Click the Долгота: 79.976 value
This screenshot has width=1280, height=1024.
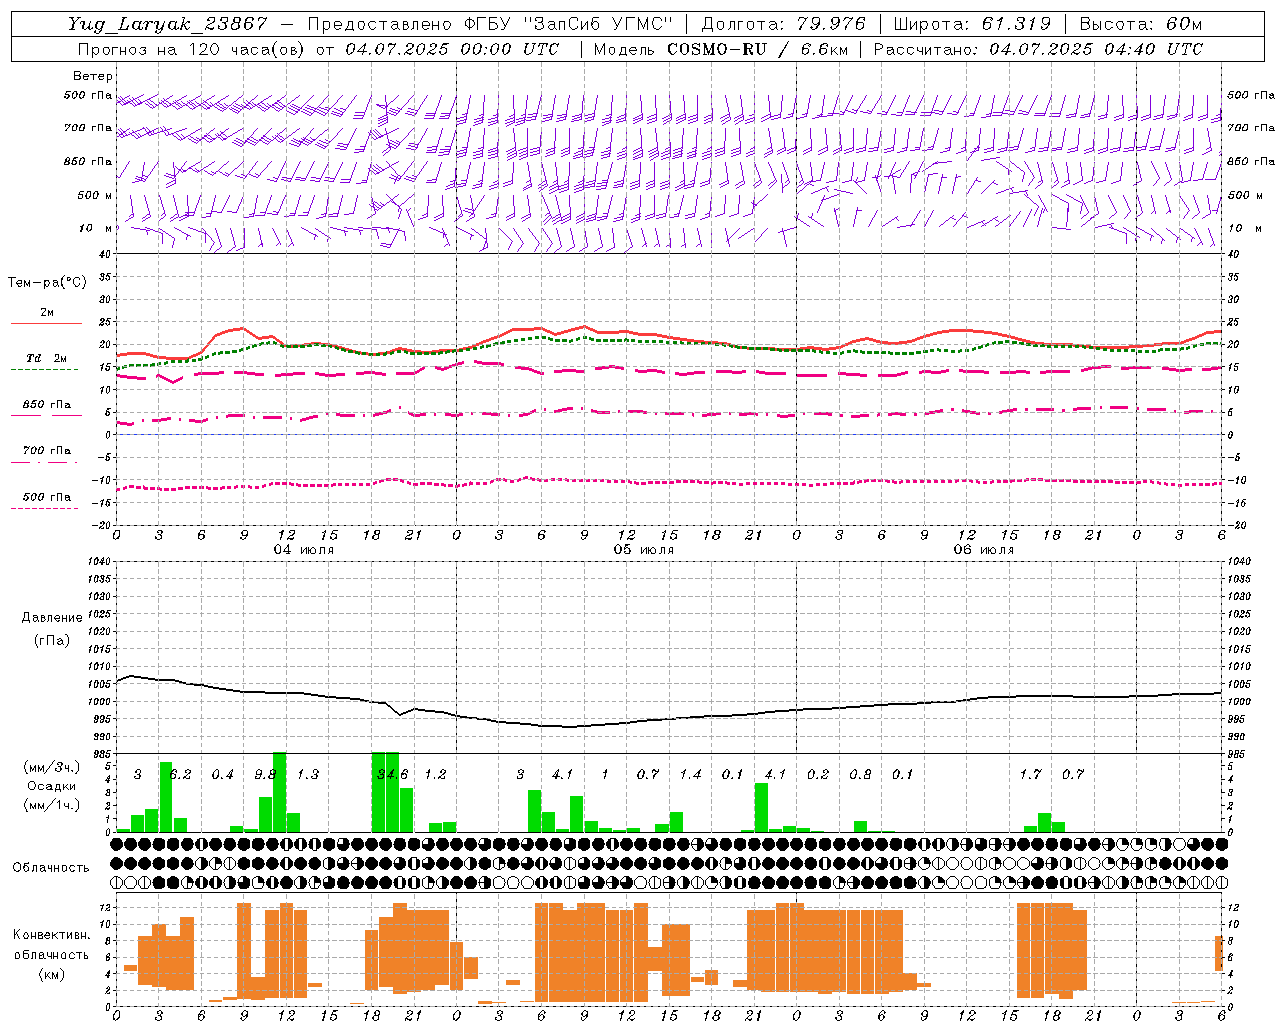pyautogui.click(x=784, y=24)
